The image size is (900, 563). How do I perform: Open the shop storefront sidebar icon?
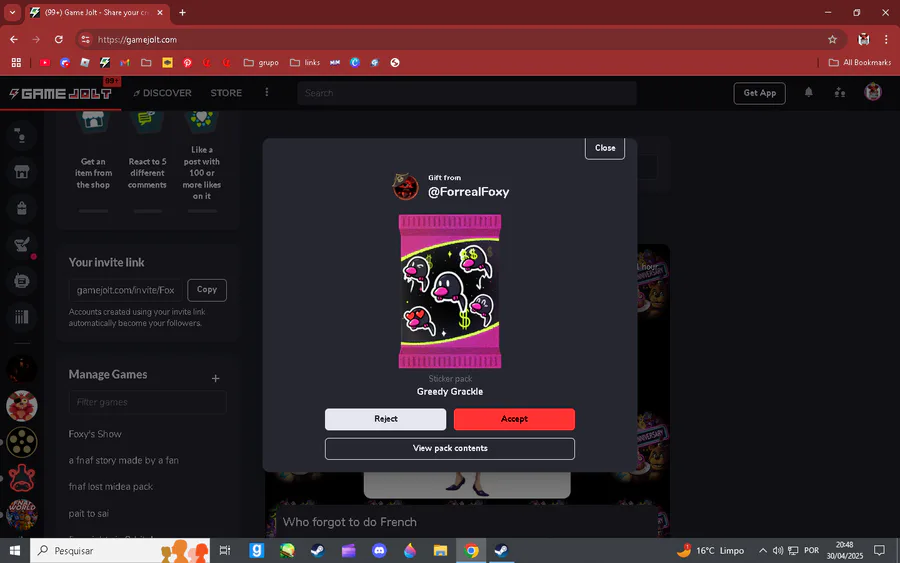point(22,172)
